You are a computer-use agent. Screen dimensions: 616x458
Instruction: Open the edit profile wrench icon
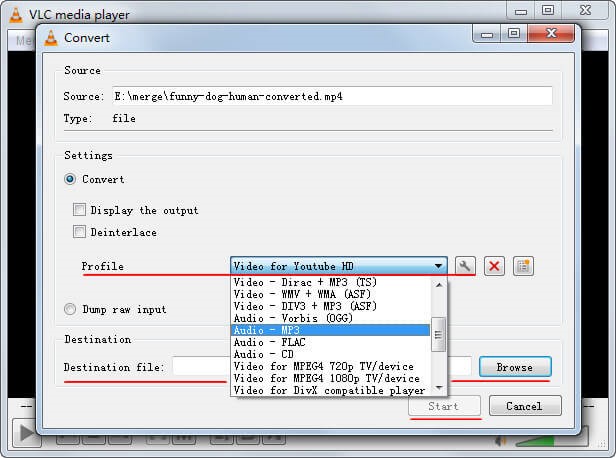click(x=465, y=266)
